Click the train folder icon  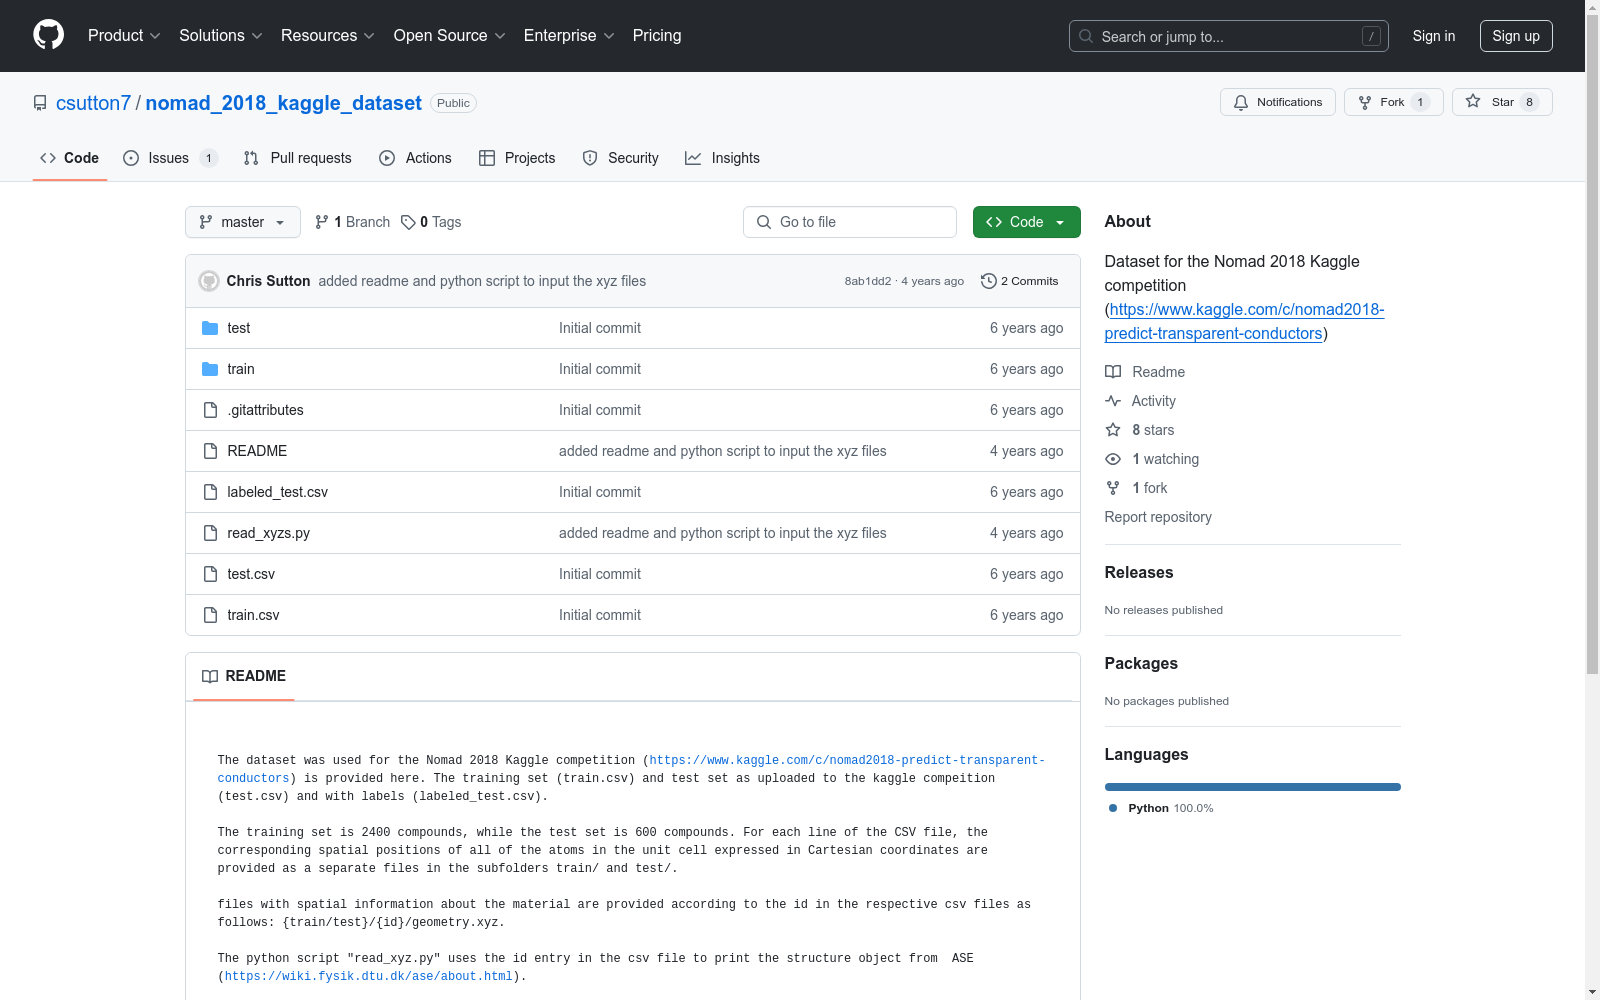(210, 369)
